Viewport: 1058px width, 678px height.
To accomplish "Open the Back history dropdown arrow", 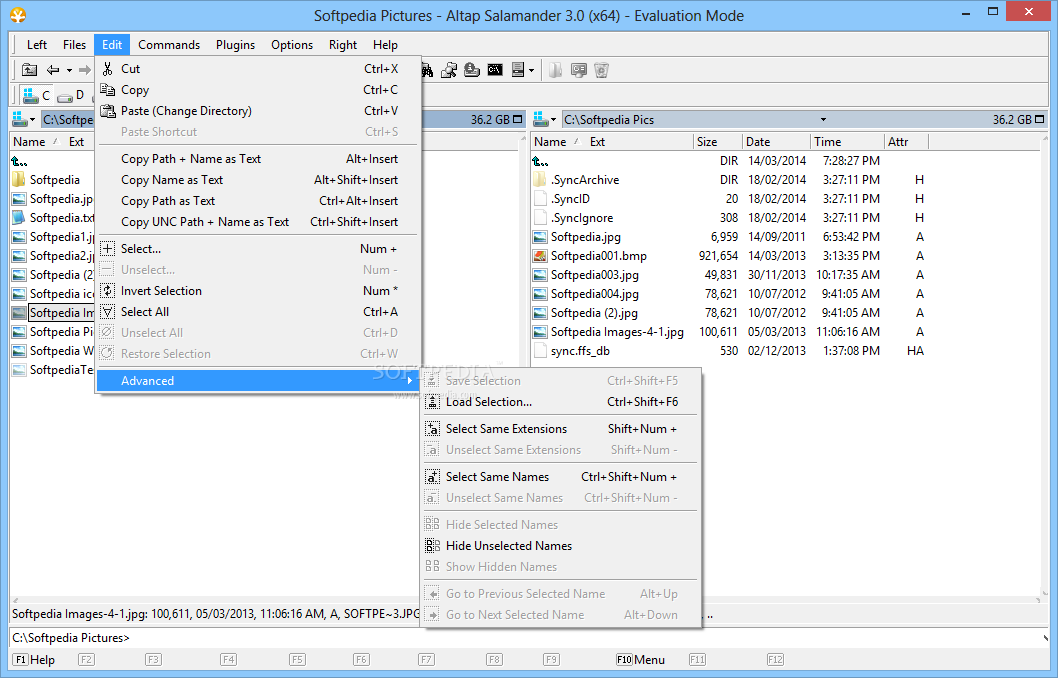I will click(69, 70).
